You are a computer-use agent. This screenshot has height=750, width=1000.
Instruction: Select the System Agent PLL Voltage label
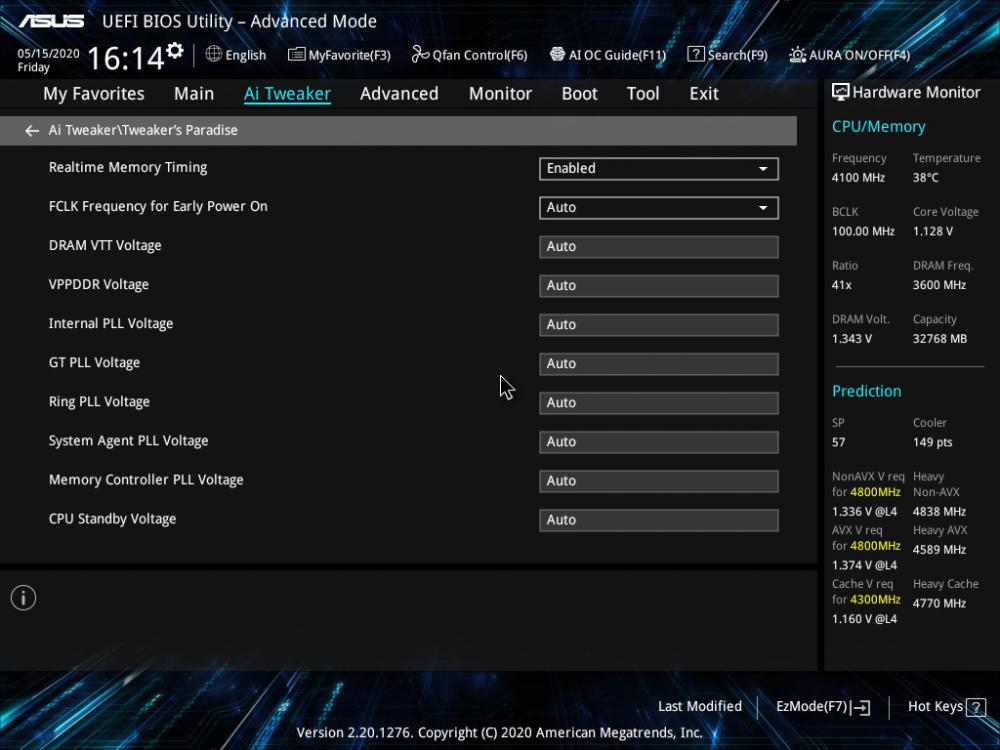[128, 441]
